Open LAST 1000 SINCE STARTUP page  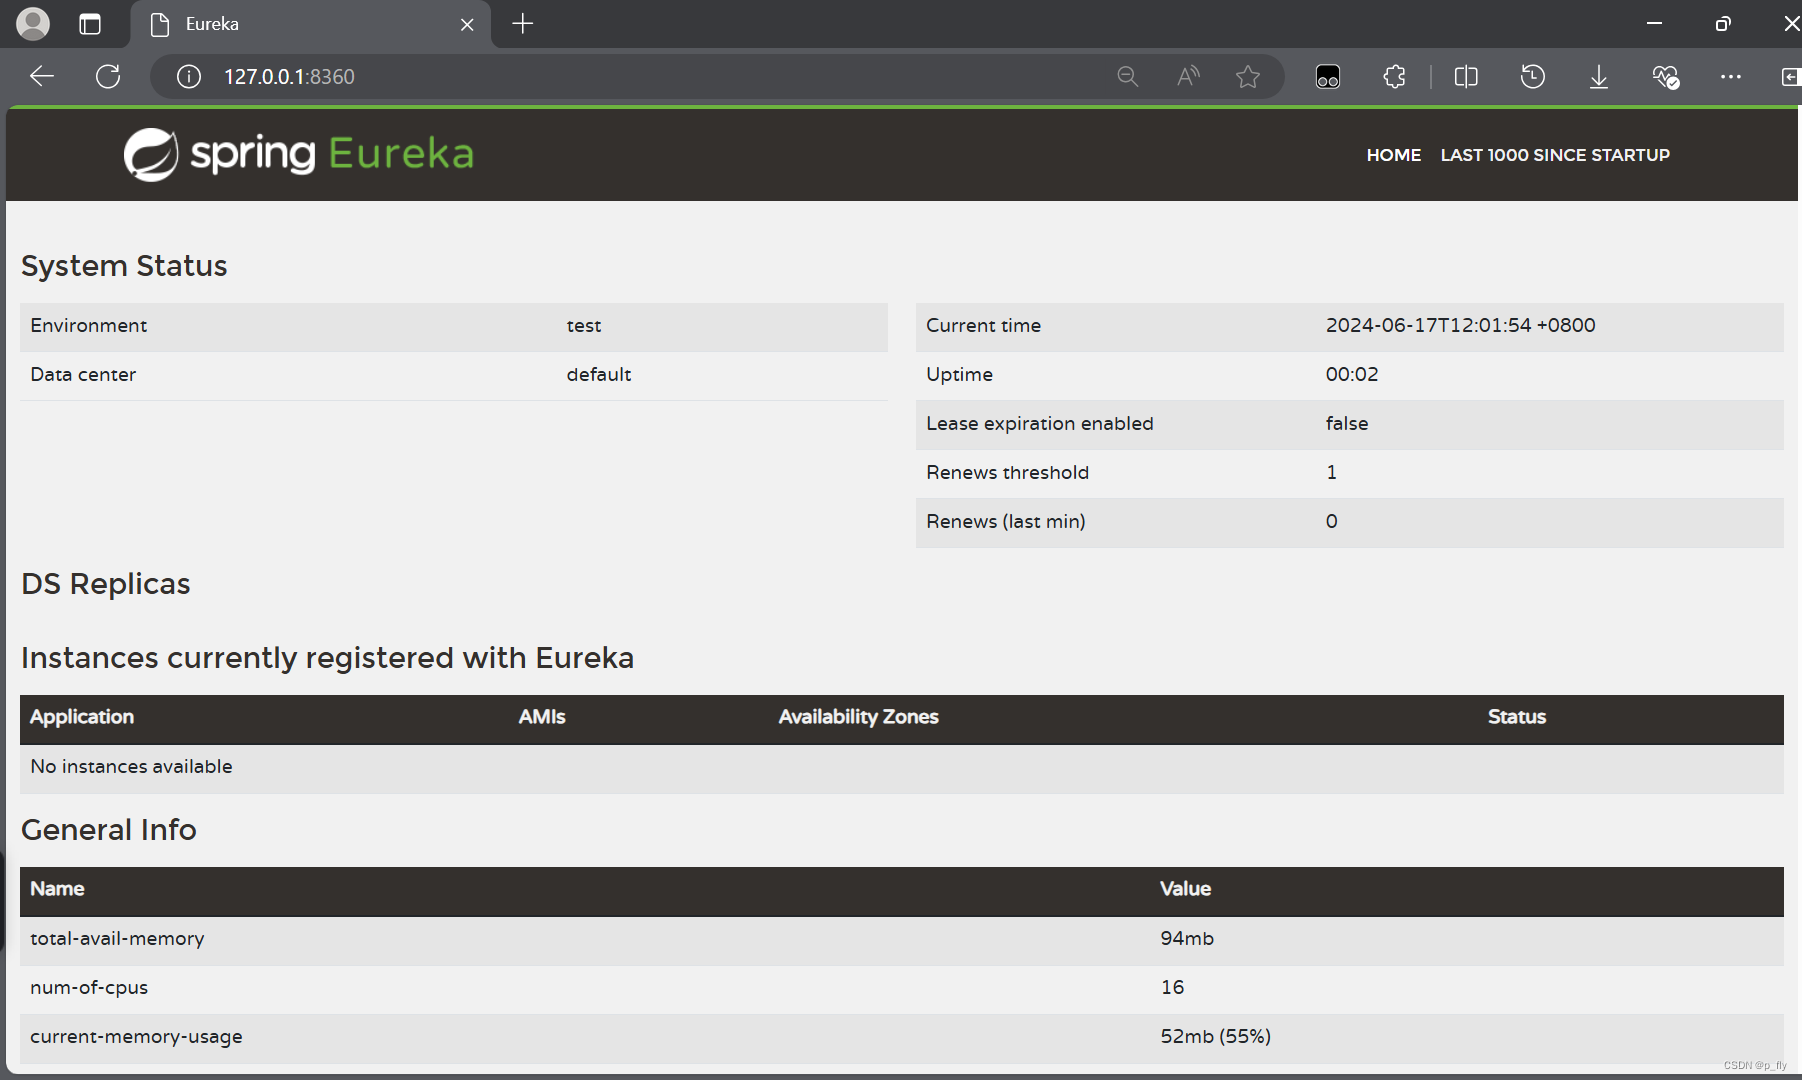(1555, 155)
